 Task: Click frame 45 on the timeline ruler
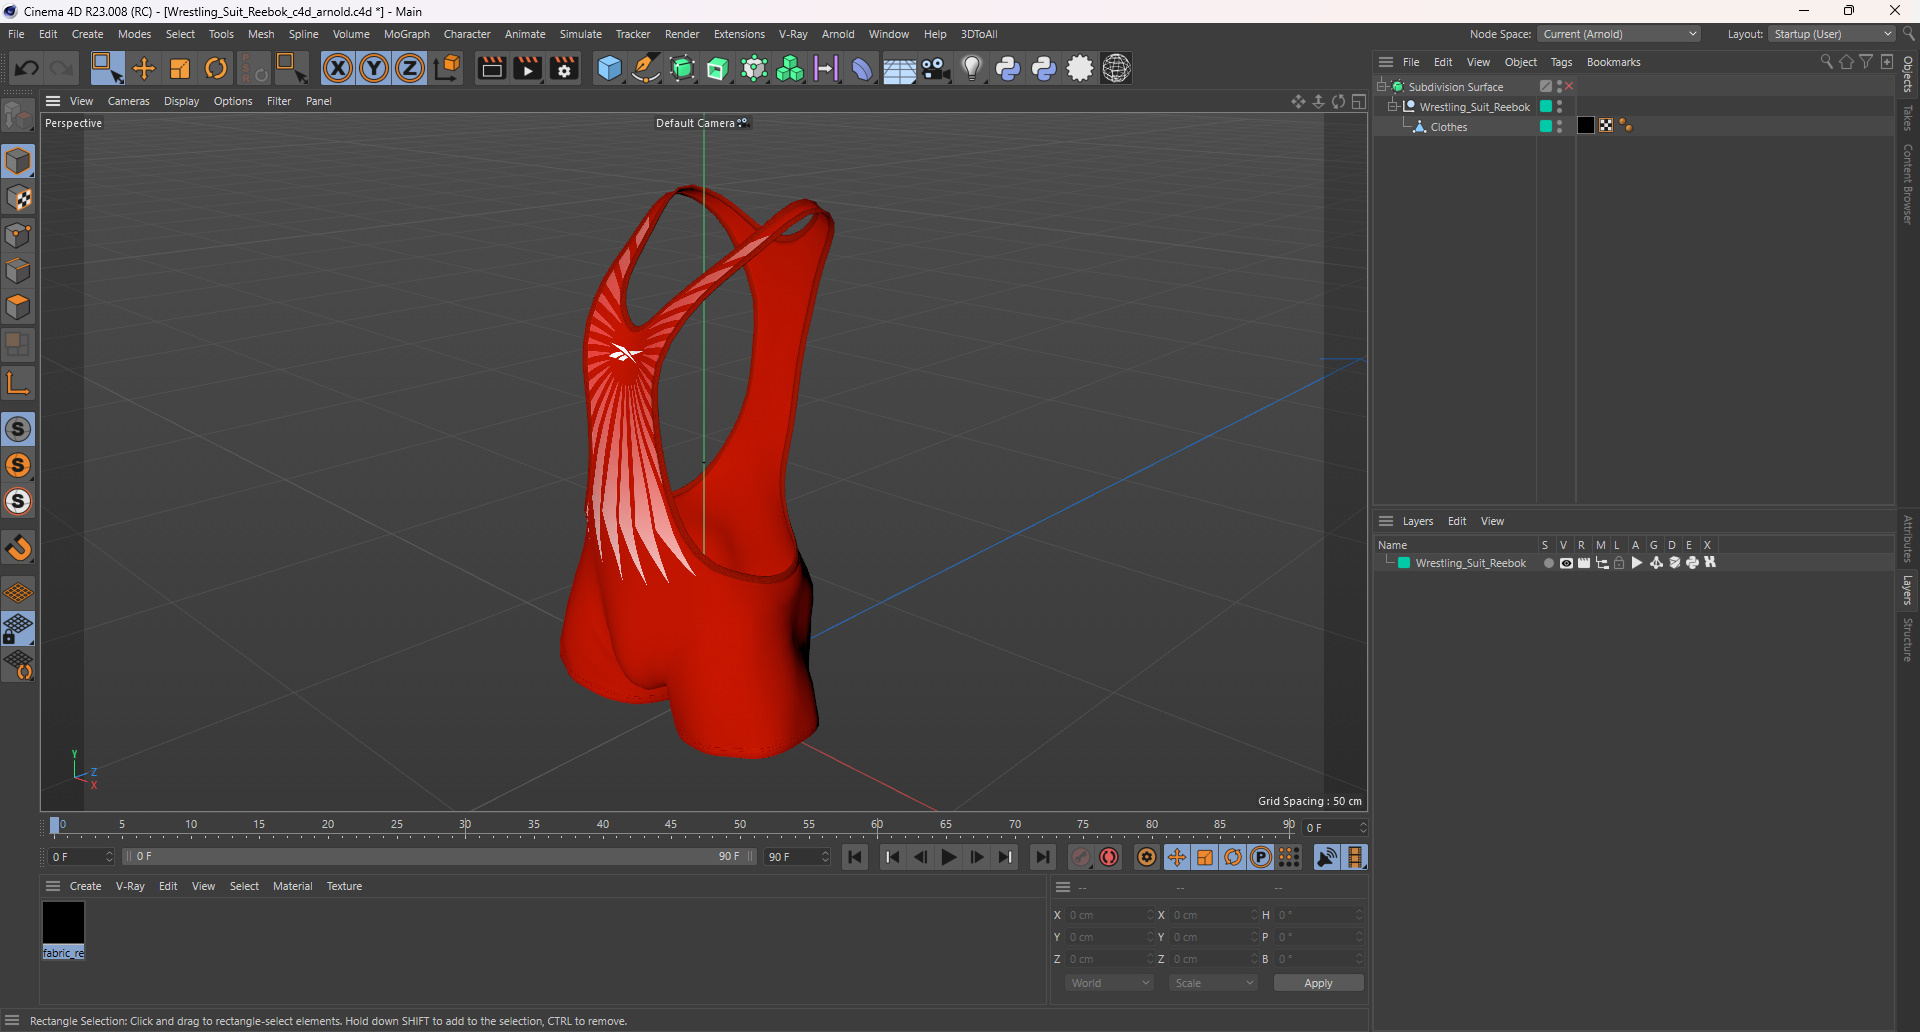[x=671, y=826]
